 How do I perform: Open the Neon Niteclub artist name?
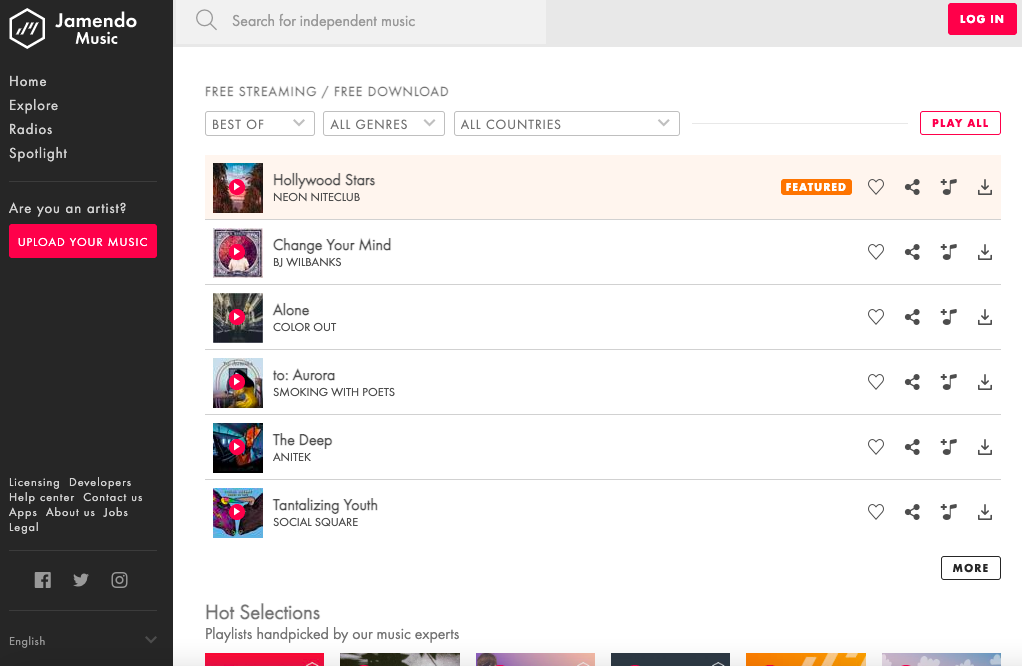click(x=316, y=197)
